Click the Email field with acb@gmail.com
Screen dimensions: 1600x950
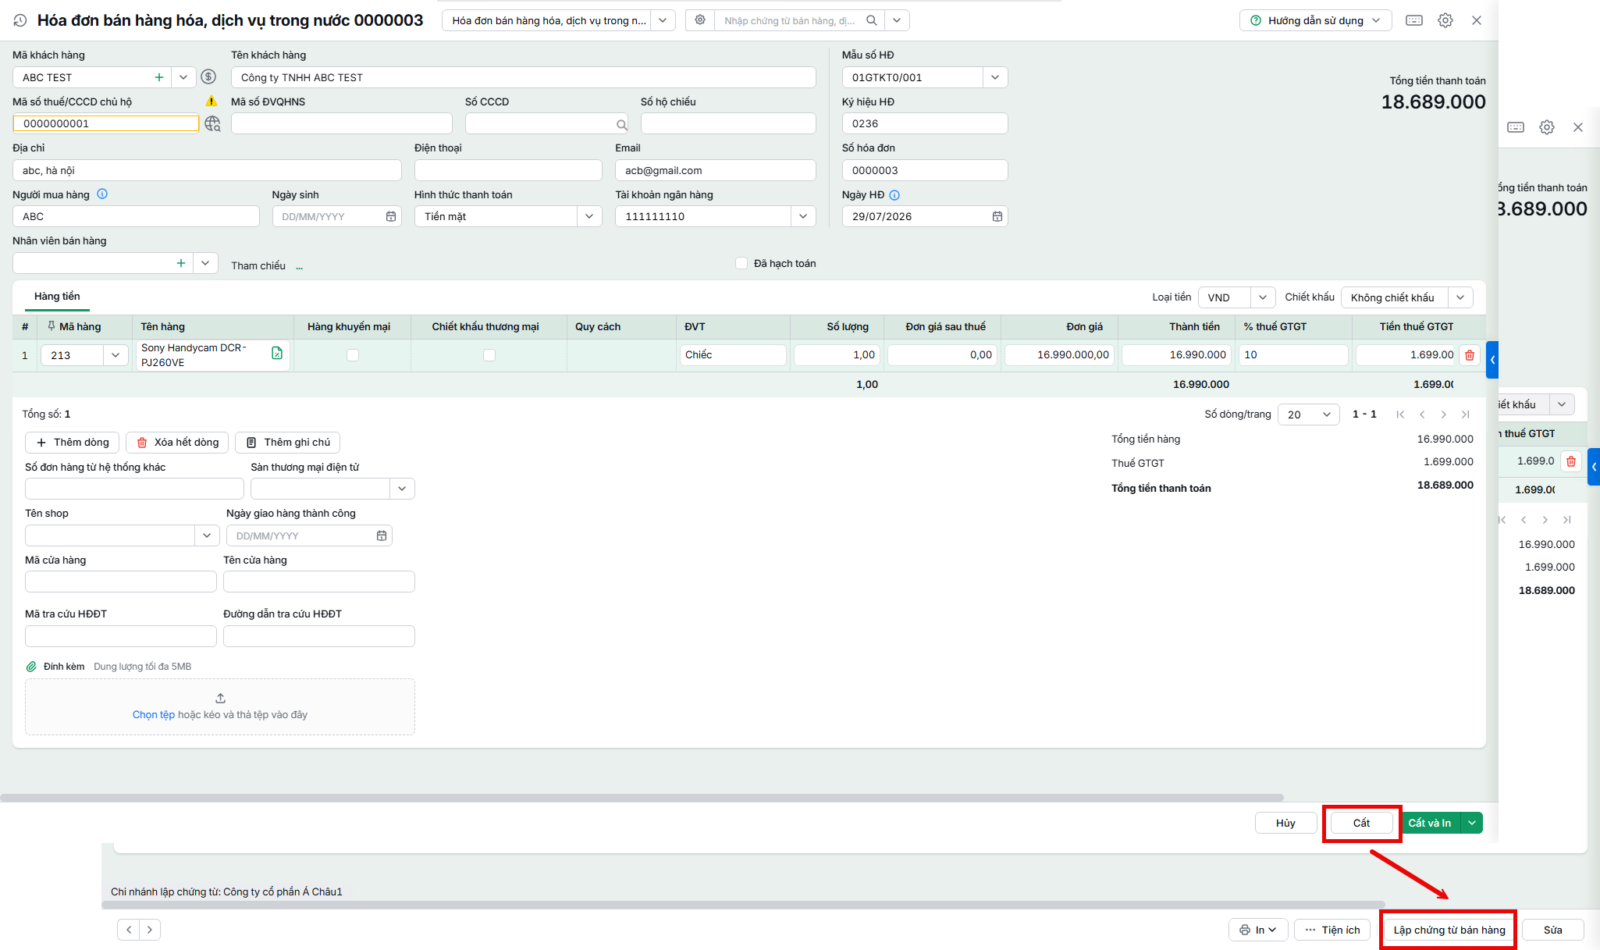coord(715,170)
